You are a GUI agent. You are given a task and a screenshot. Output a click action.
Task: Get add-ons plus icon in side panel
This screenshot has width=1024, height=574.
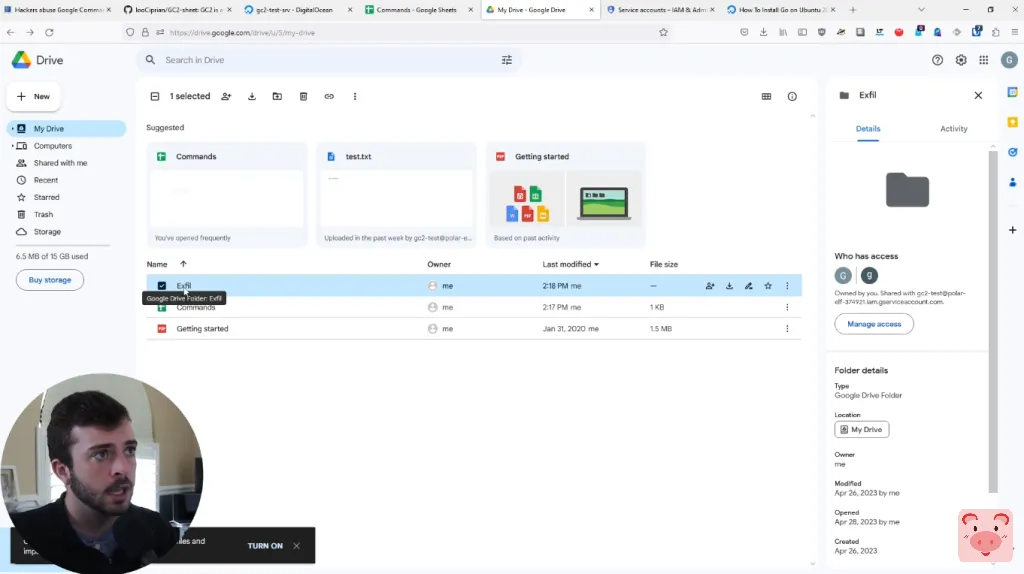(x=1012, y=230)
